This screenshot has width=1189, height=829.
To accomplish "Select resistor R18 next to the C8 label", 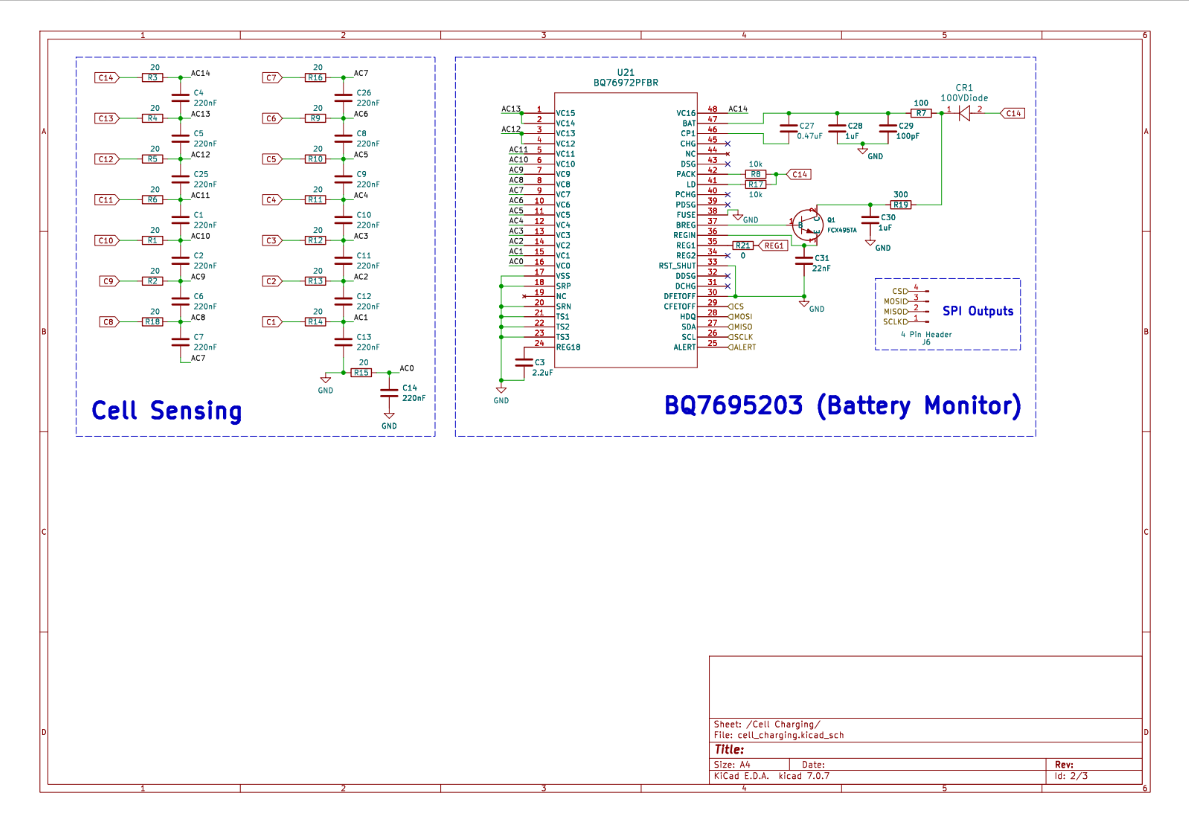I will (152, 322).
